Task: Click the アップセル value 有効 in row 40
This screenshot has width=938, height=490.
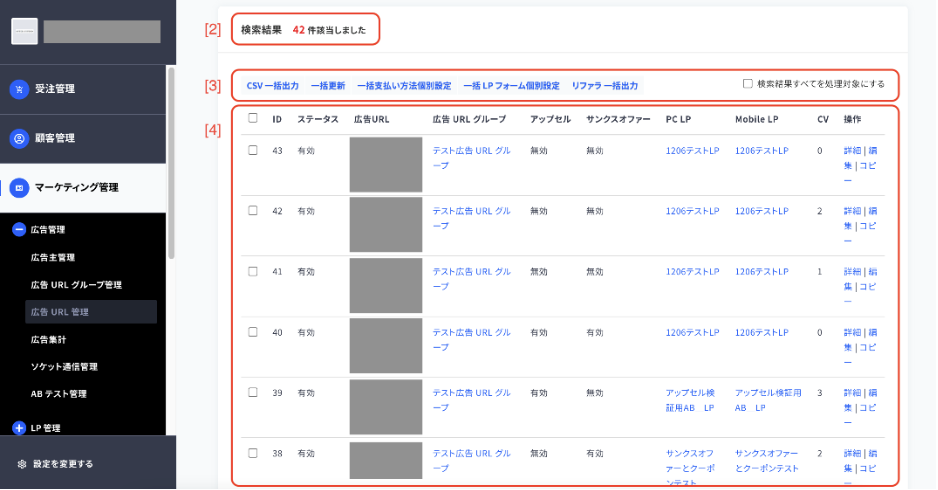Action: 538,333
